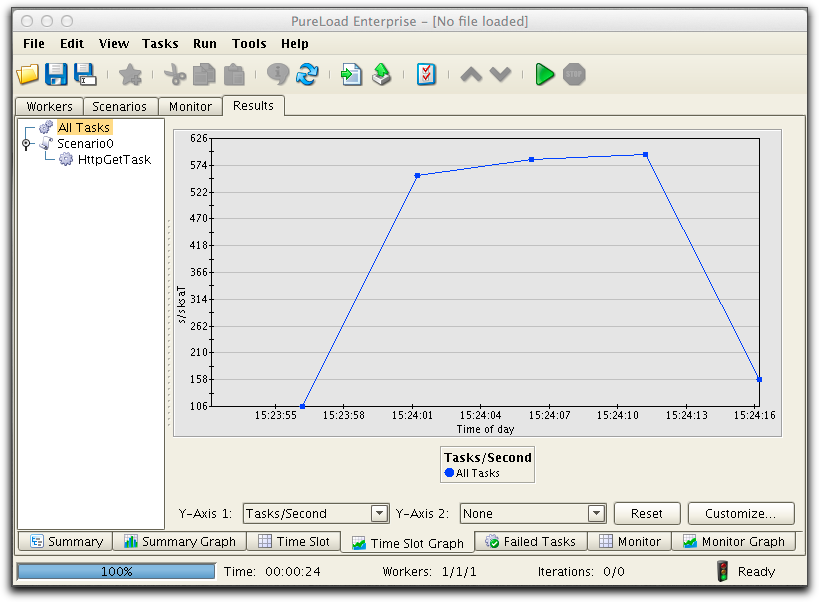This screenshot has height=602, width=819.
Task: Open the Summary bottom tab
Action: (66, 541)
